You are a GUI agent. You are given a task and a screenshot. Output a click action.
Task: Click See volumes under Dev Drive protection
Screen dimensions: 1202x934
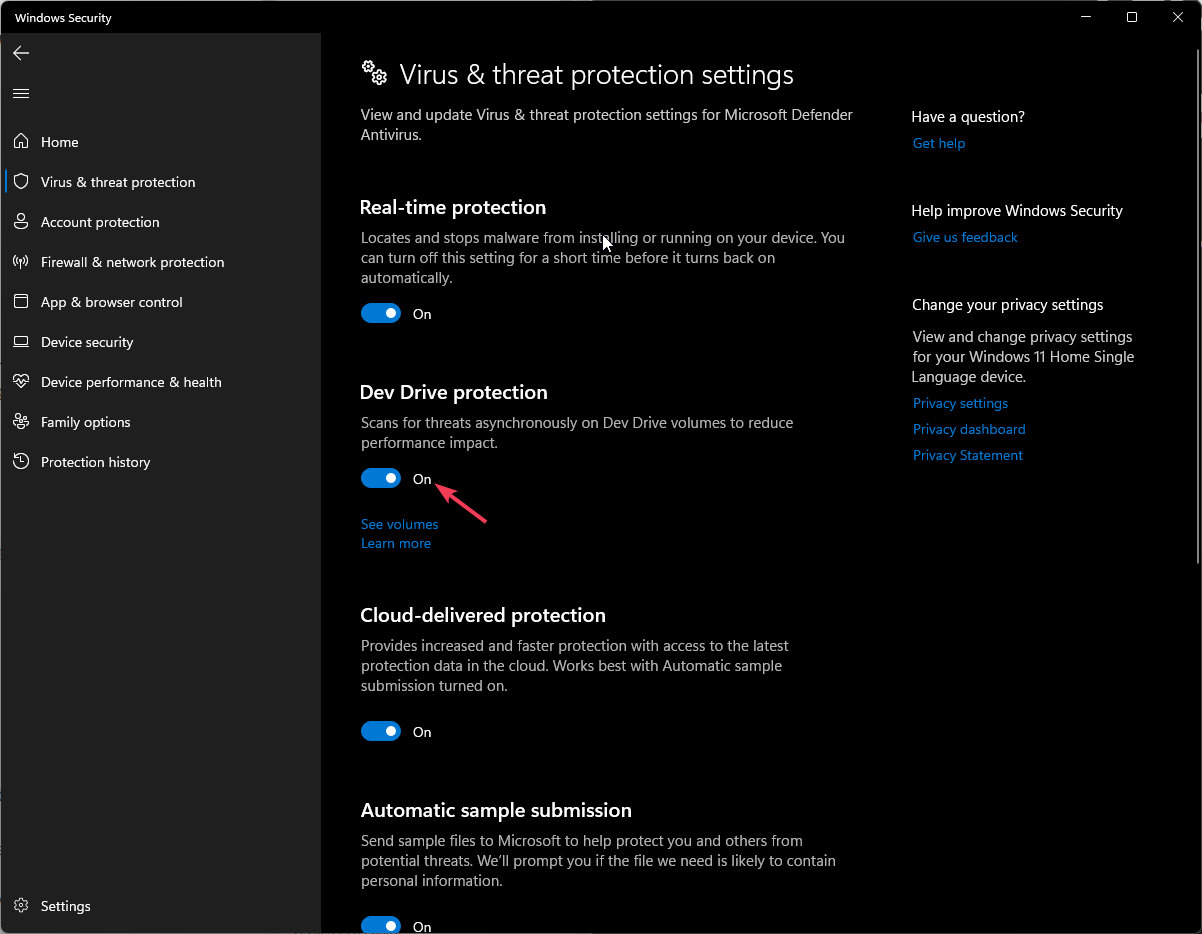point(399,523)
